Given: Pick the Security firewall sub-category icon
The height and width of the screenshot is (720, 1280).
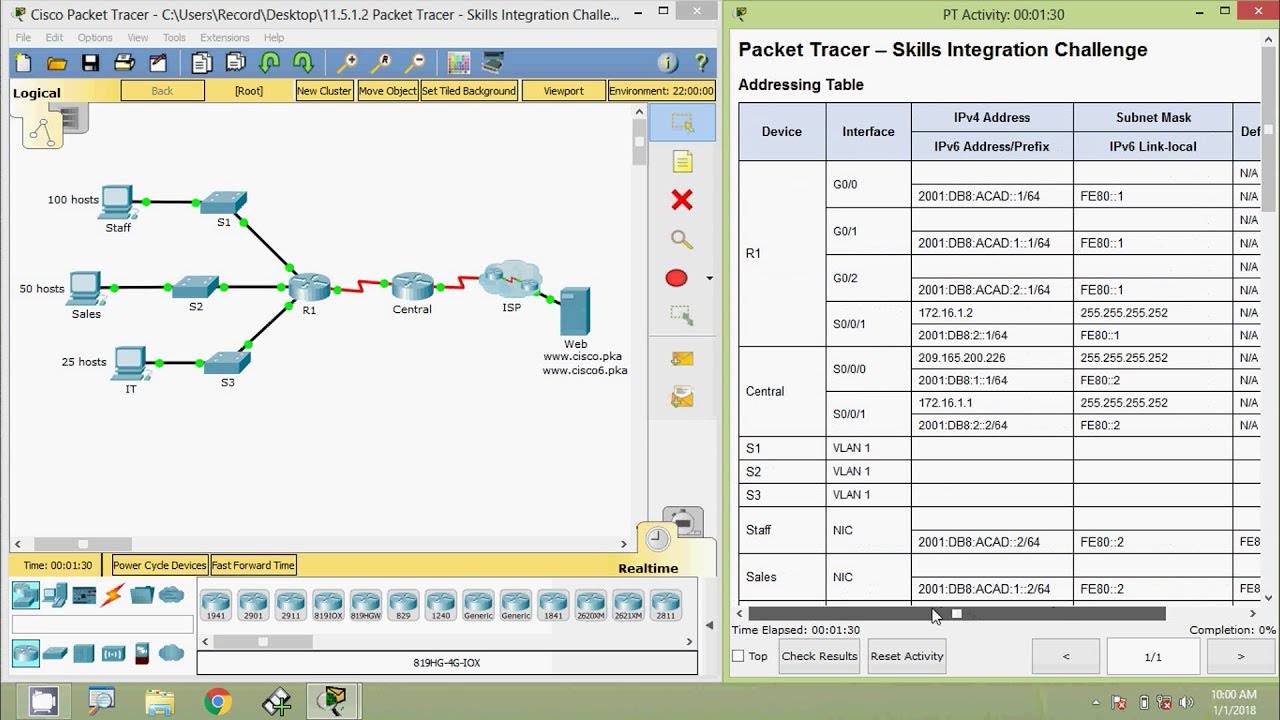Looking at the screenshot, I should pos(142,653).
